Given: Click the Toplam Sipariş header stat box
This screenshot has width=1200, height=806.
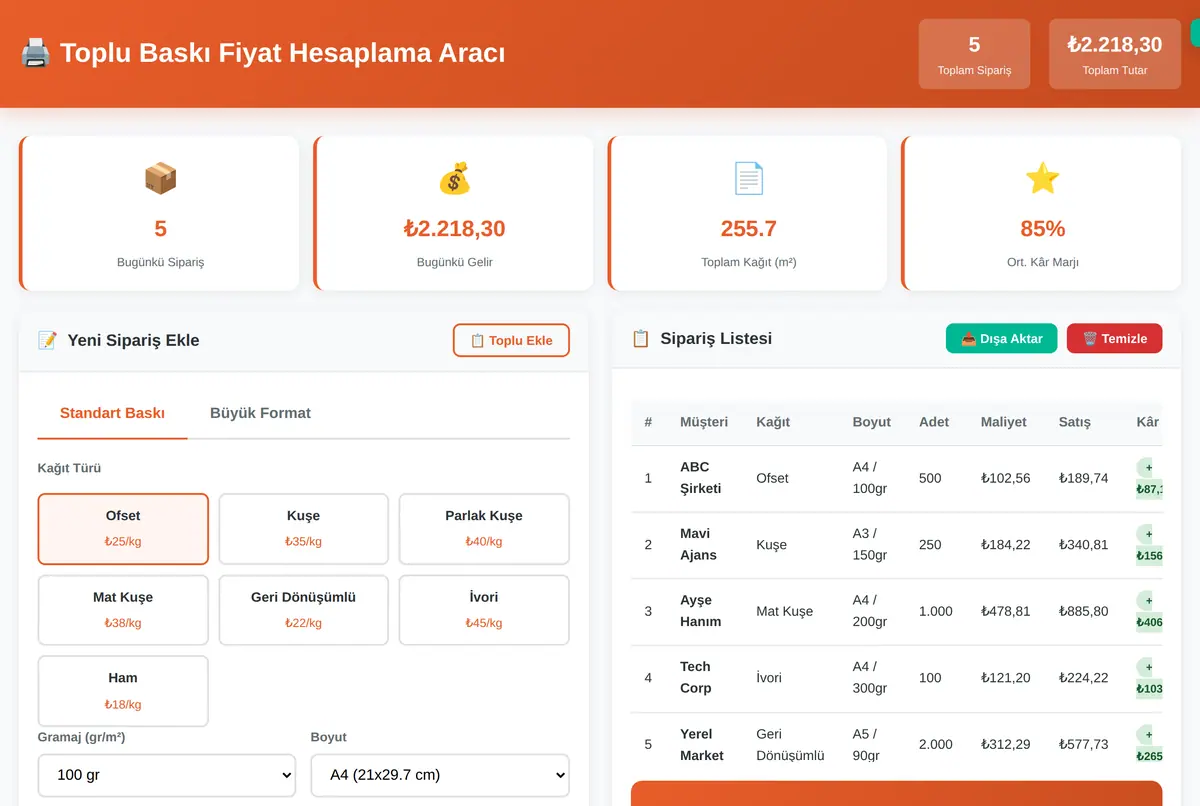Looking at the screenshot, I should coord(974,54).
